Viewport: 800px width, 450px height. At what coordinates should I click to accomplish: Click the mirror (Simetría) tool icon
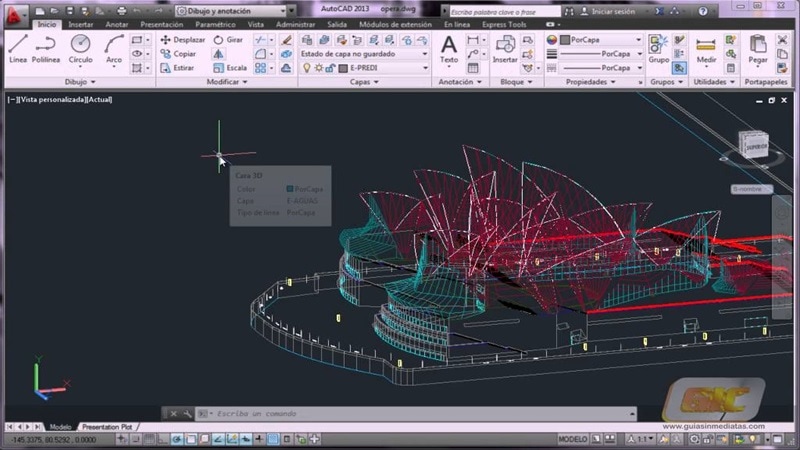(x=218, y=54)
